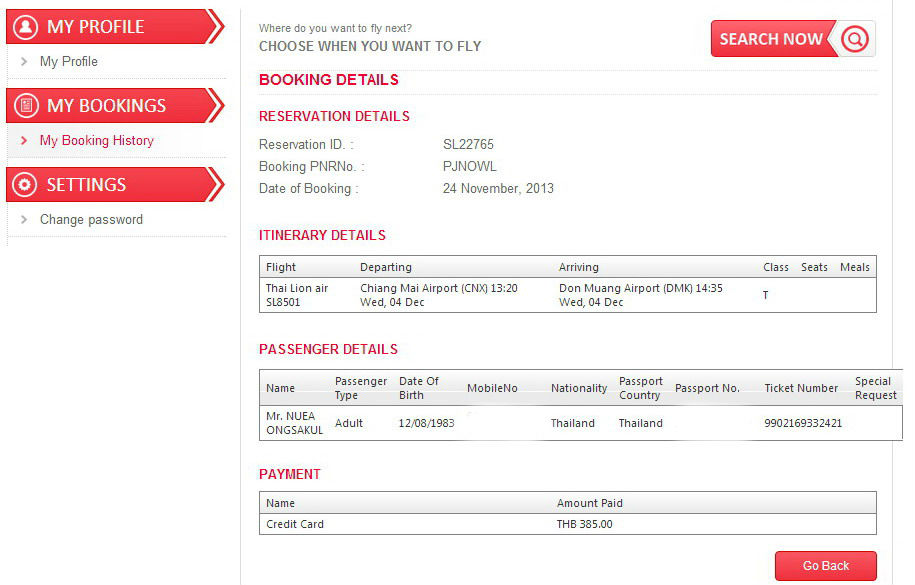Select the Change password link
915x585 pixels.
pos(91,220)
